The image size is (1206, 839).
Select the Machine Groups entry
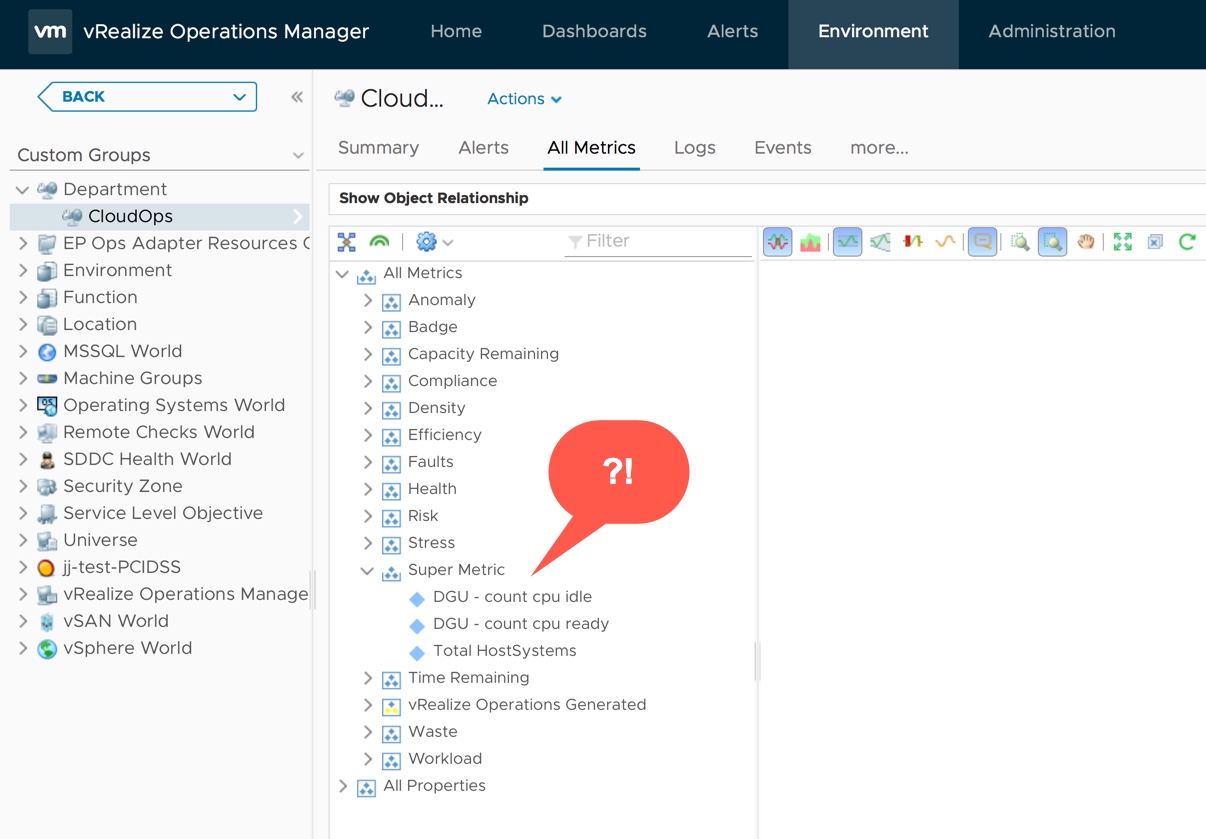132,379
